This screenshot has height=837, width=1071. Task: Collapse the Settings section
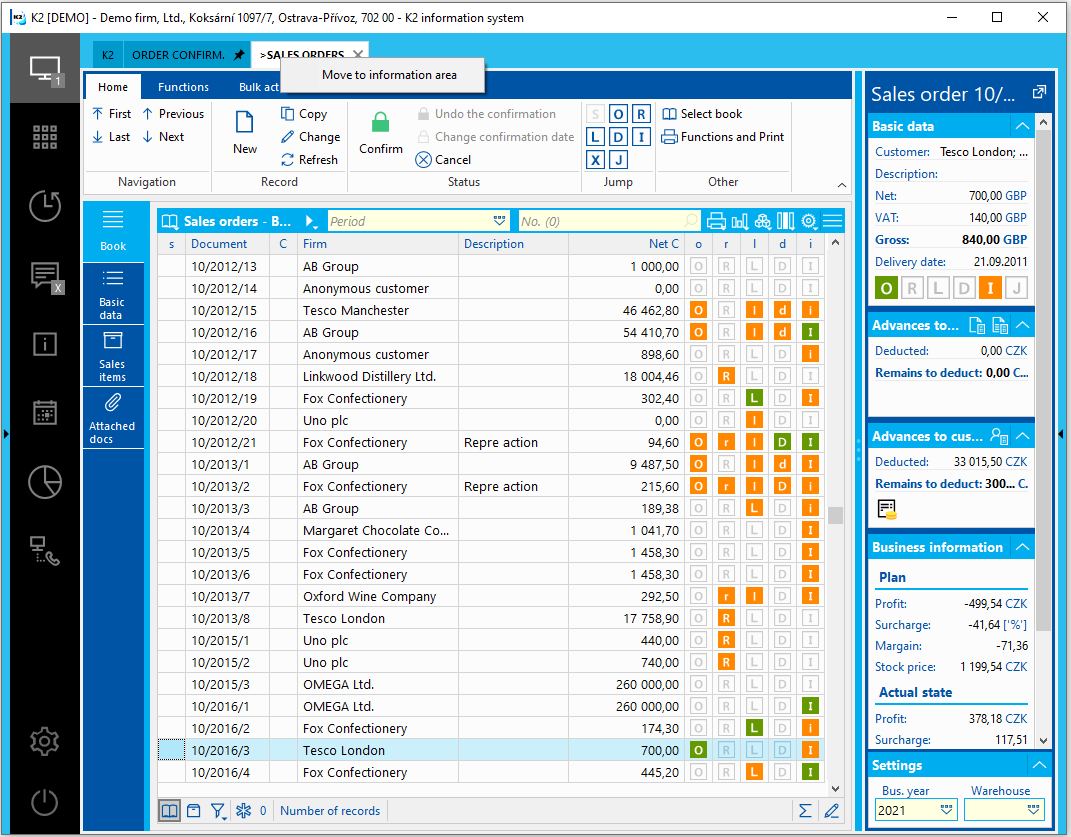tap(1039, 765)
